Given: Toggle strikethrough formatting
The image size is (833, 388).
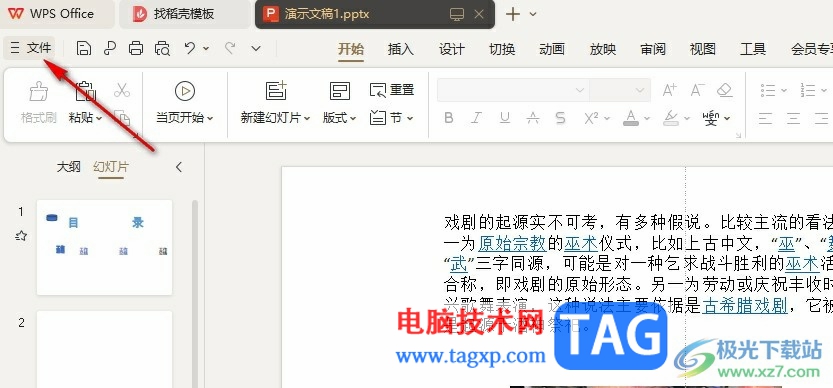Looking at the screenshot, I should [532, 118].
